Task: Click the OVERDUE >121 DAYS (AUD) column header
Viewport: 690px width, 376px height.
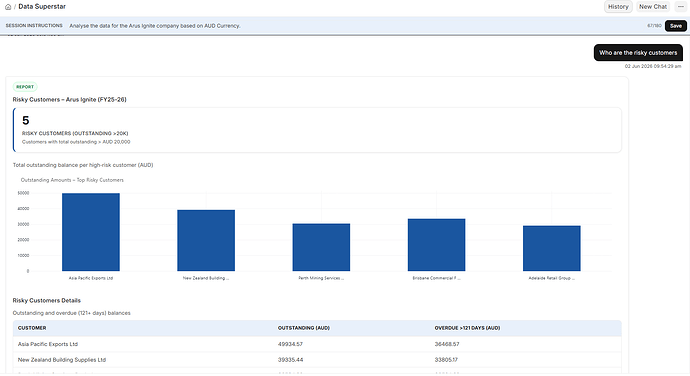Action: coord(467,328)
